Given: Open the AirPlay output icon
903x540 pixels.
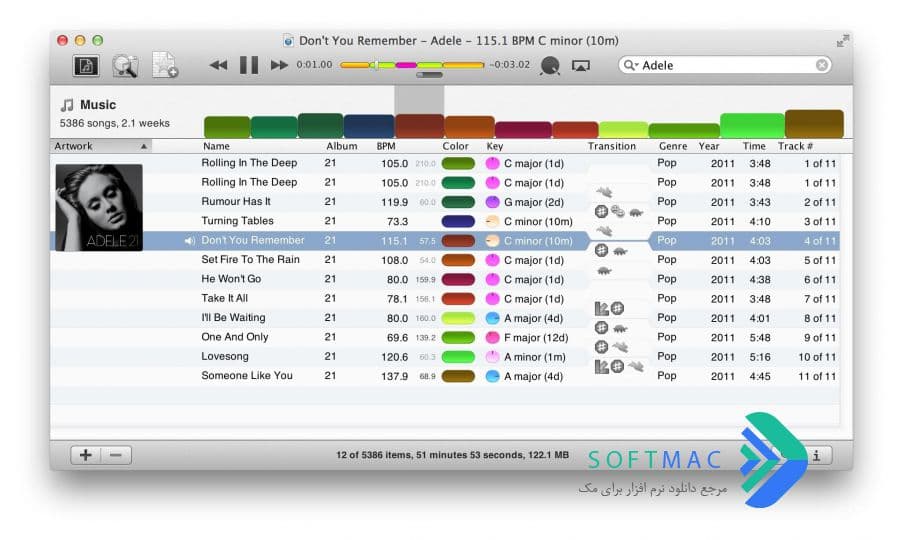Looking at the screenshot, I should click(580, 66).
